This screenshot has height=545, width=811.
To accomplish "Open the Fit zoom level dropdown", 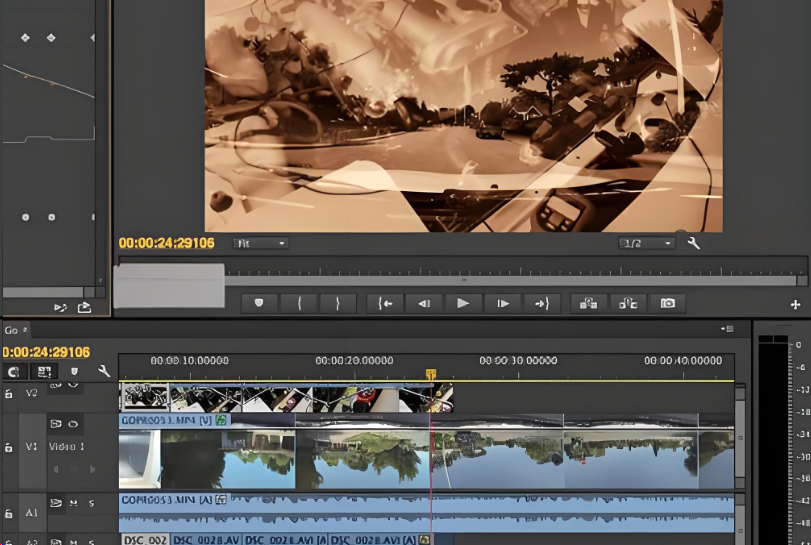I will pos(261,243).
